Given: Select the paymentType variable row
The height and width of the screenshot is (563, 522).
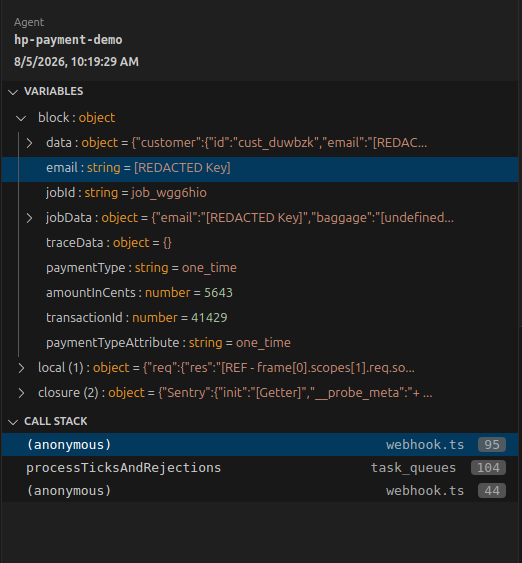Looking at the screenshot, I should (260, 268).
